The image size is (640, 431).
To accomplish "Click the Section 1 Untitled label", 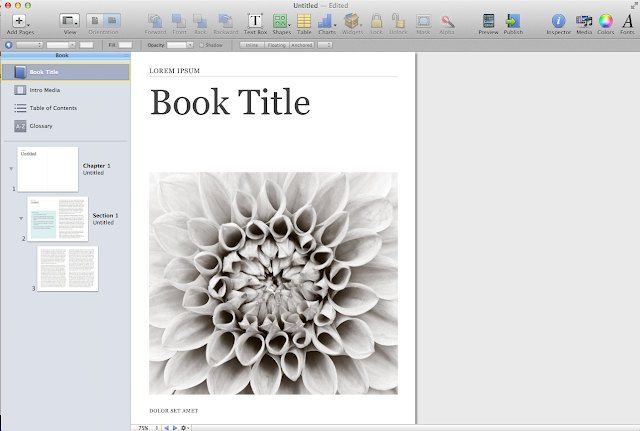I will coord(105,219).
